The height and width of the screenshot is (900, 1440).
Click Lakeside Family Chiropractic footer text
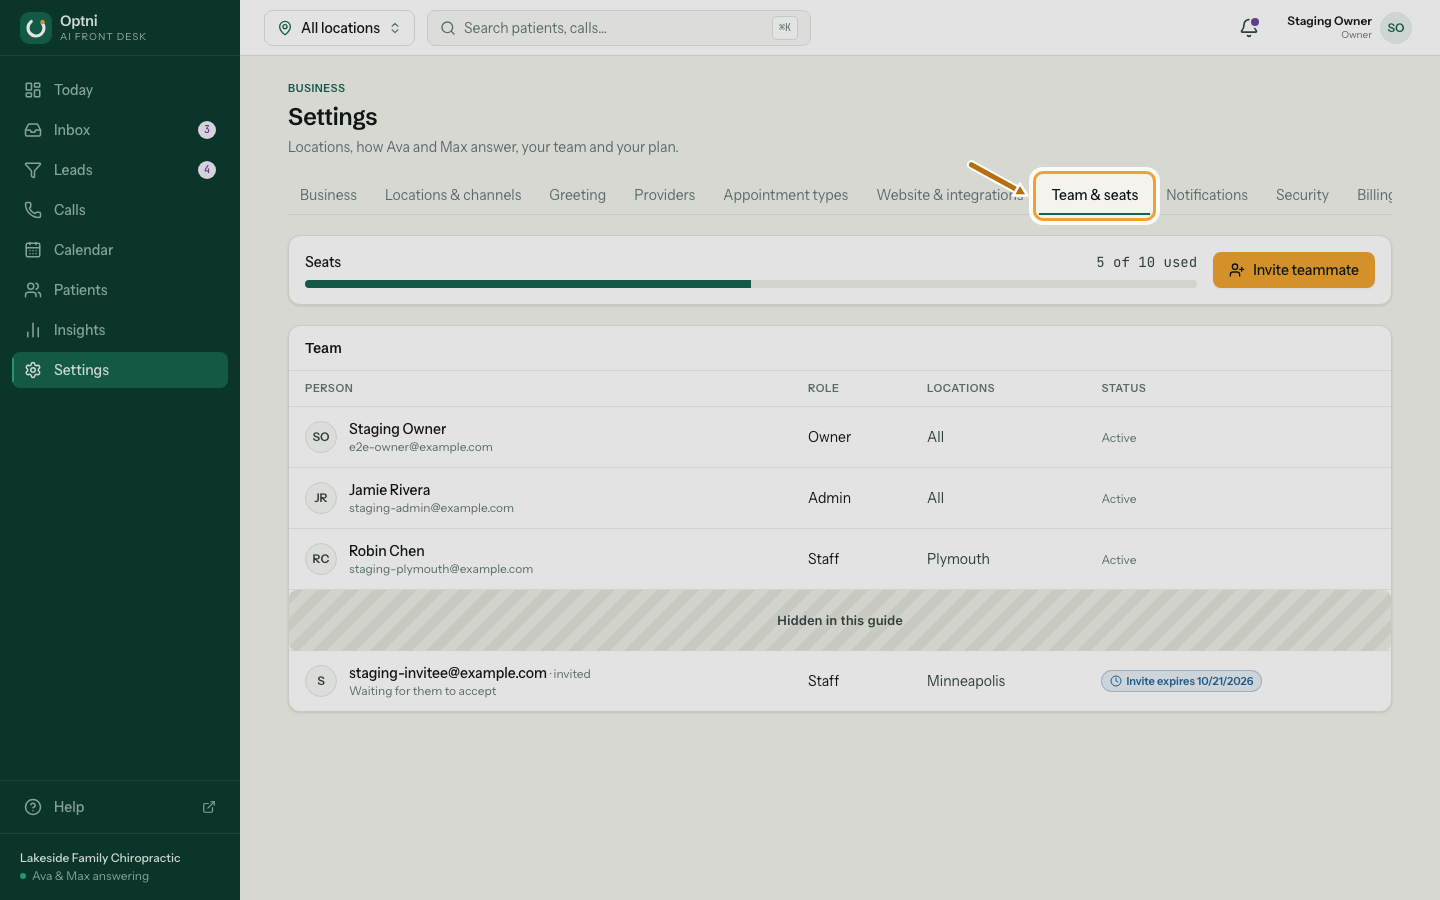pyautogui.click(x=100, y=858)
